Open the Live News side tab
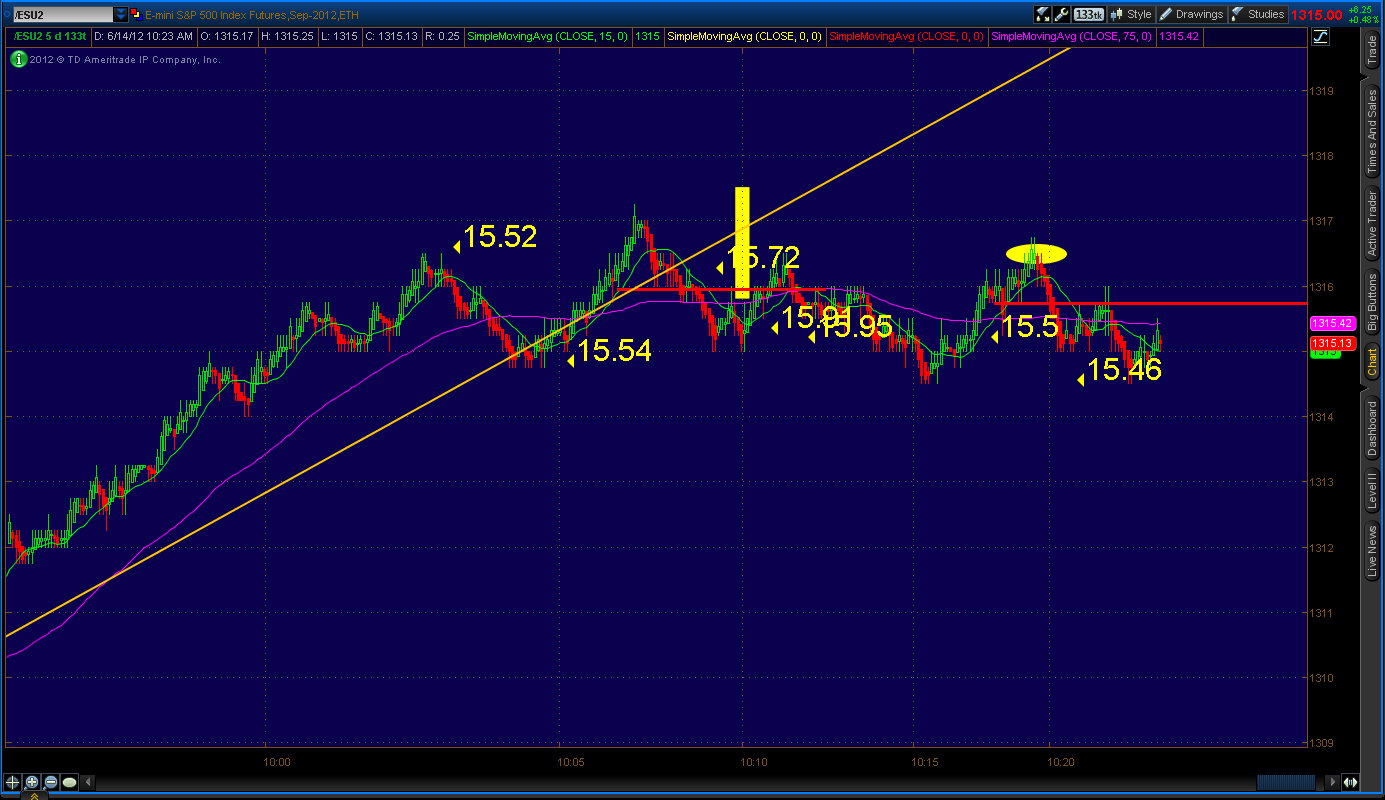This screenshot has width=1385, height=800. coord(1373,551)
